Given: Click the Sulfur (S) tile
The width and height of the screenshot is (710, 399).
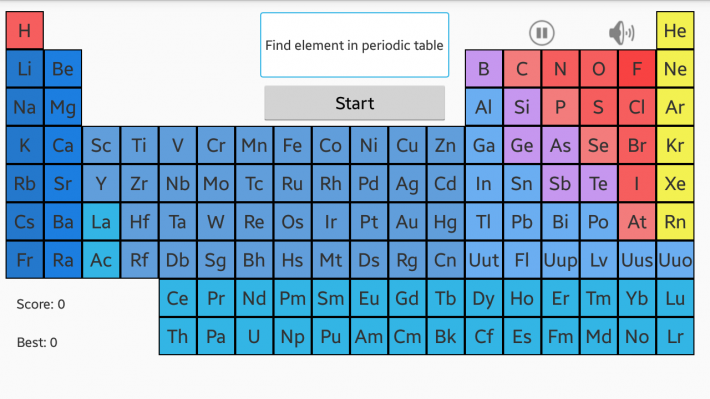Looking at the screenshot, I should point(599,107).
